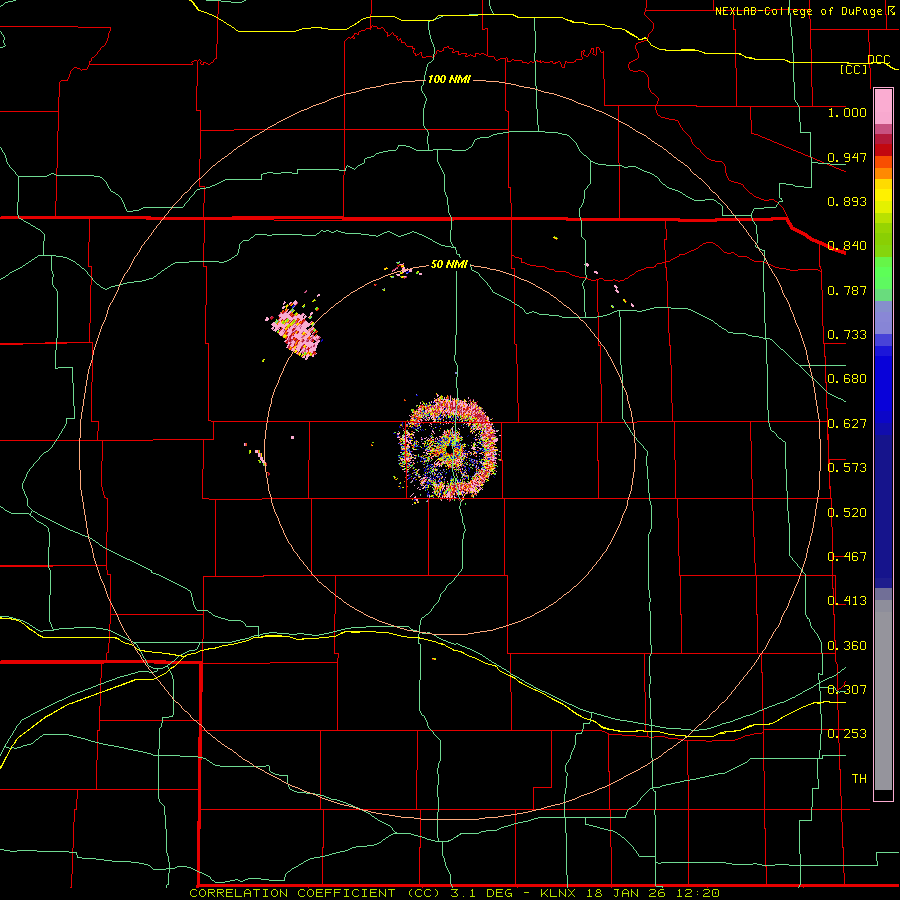Click the large pink echo cluster northwest of radar
The width and height of the screenshot is (900, 900).
296,330
